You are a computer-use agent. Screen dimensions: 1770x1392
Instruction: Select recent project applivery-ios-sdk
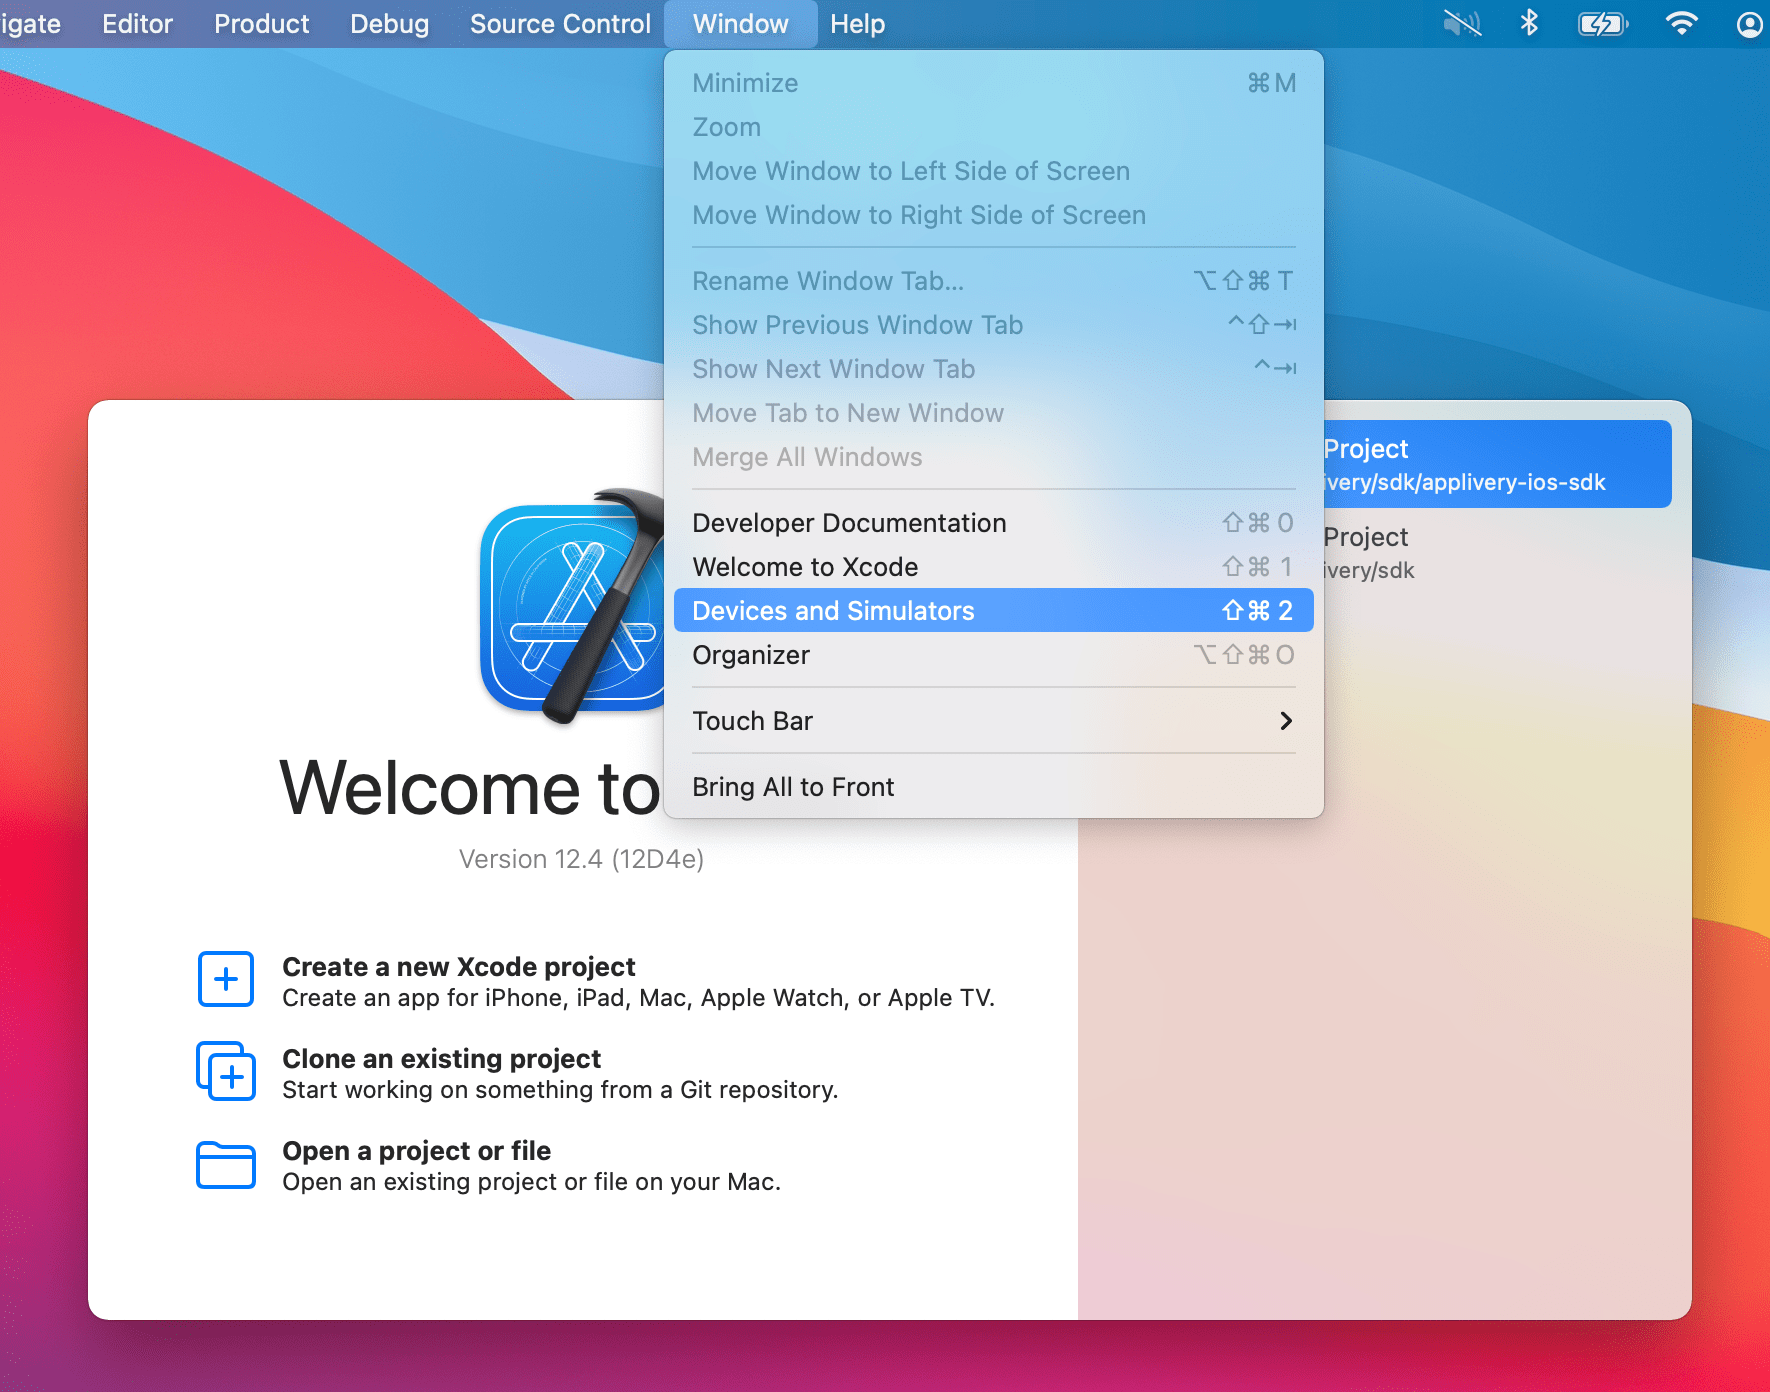point(1497,464)
